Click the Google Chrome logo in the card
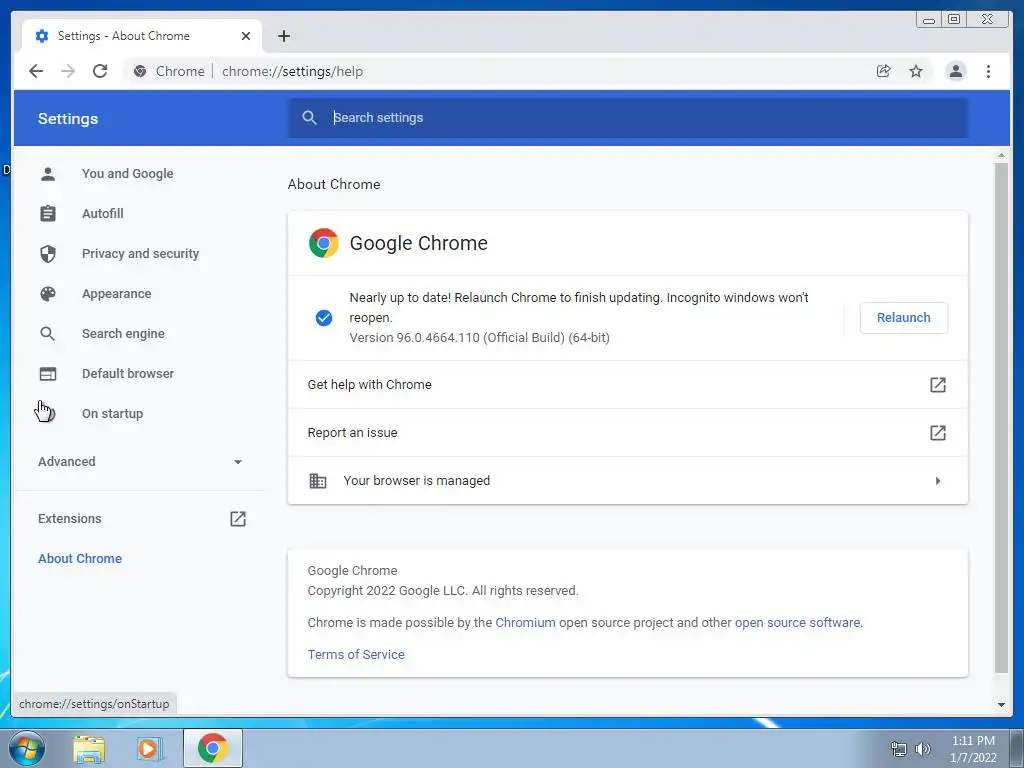 (323, 243)
